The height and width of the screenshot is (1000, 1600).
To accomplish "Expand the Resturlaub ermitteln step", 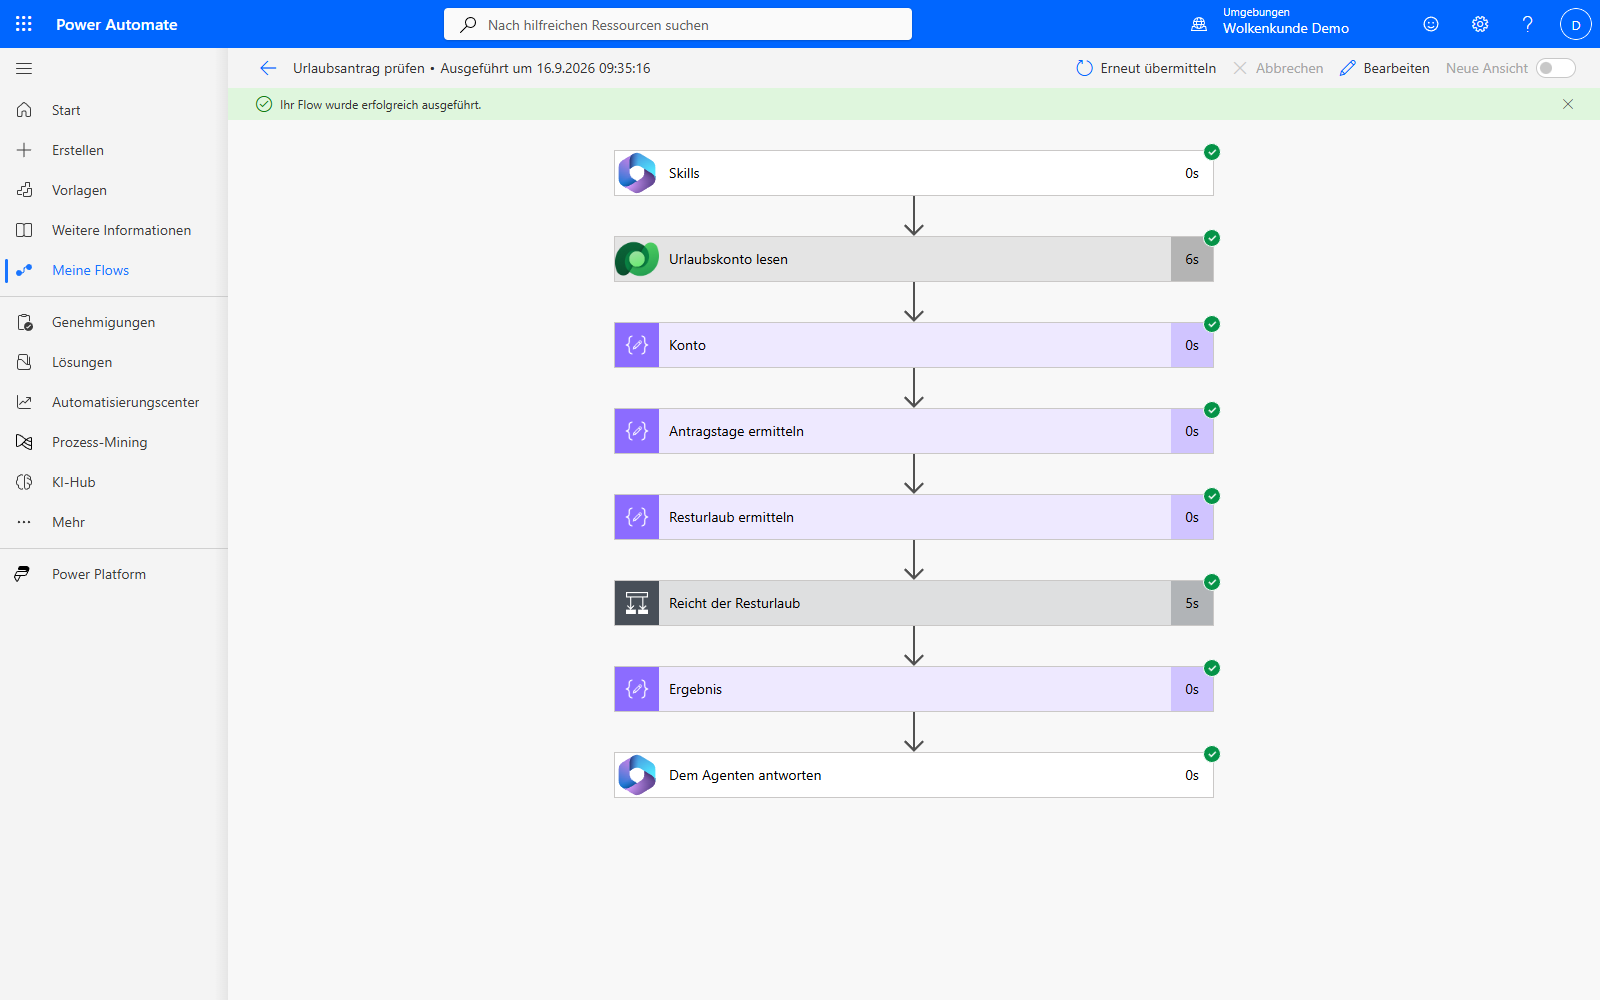I will [914, 517].
